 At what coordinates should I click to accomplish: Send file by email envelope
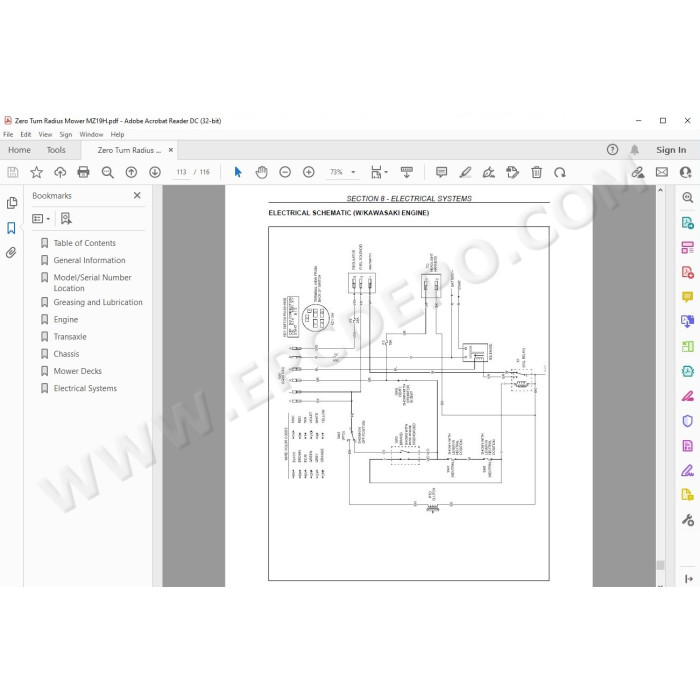point(662,172)
